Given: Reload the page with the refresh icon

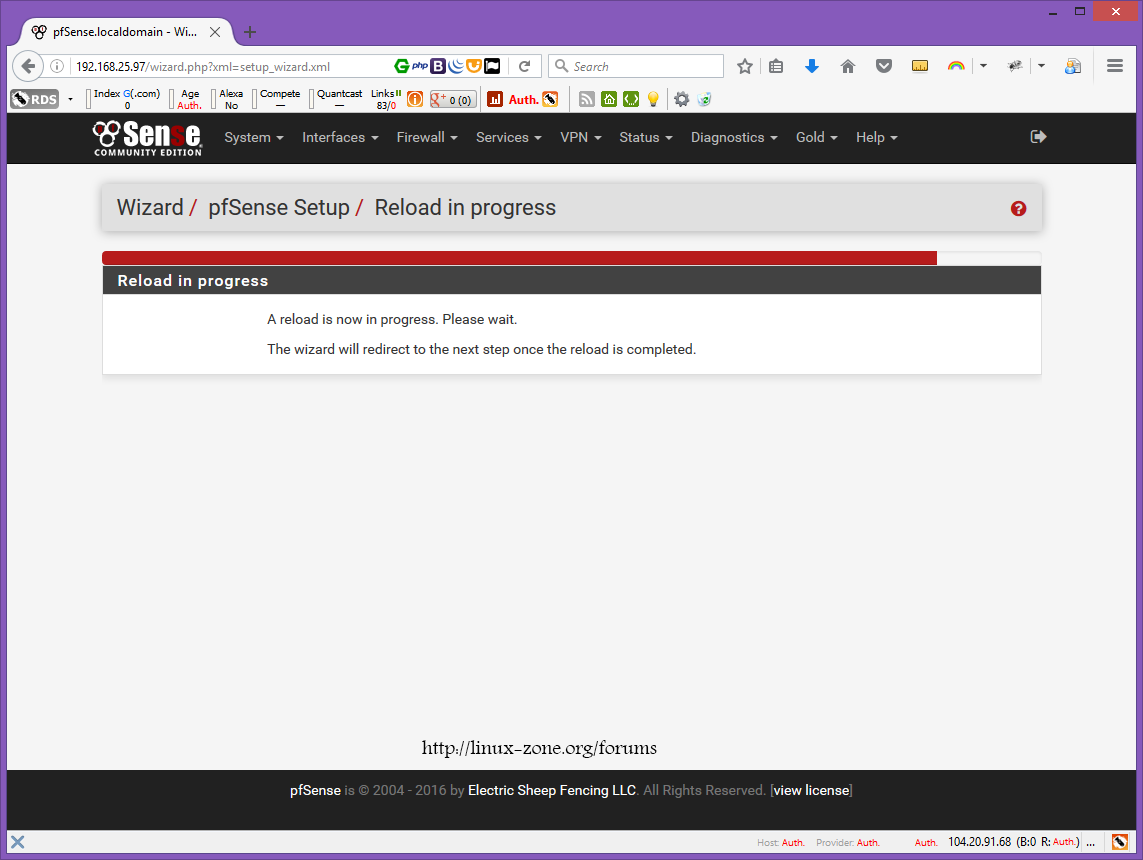Looking at the screenshot, I should coord(524,66).
